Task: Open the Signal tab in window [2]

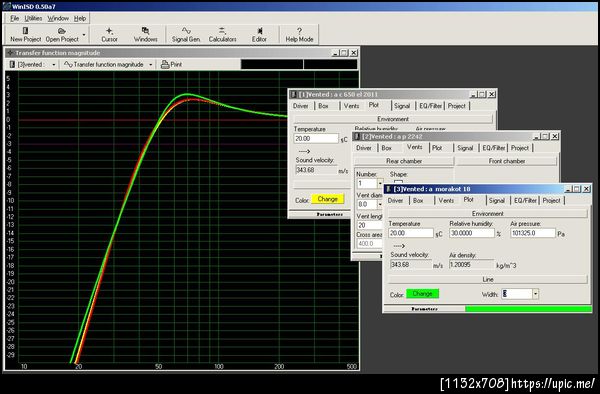Action: pyautogui.click(x=465, y=148)
